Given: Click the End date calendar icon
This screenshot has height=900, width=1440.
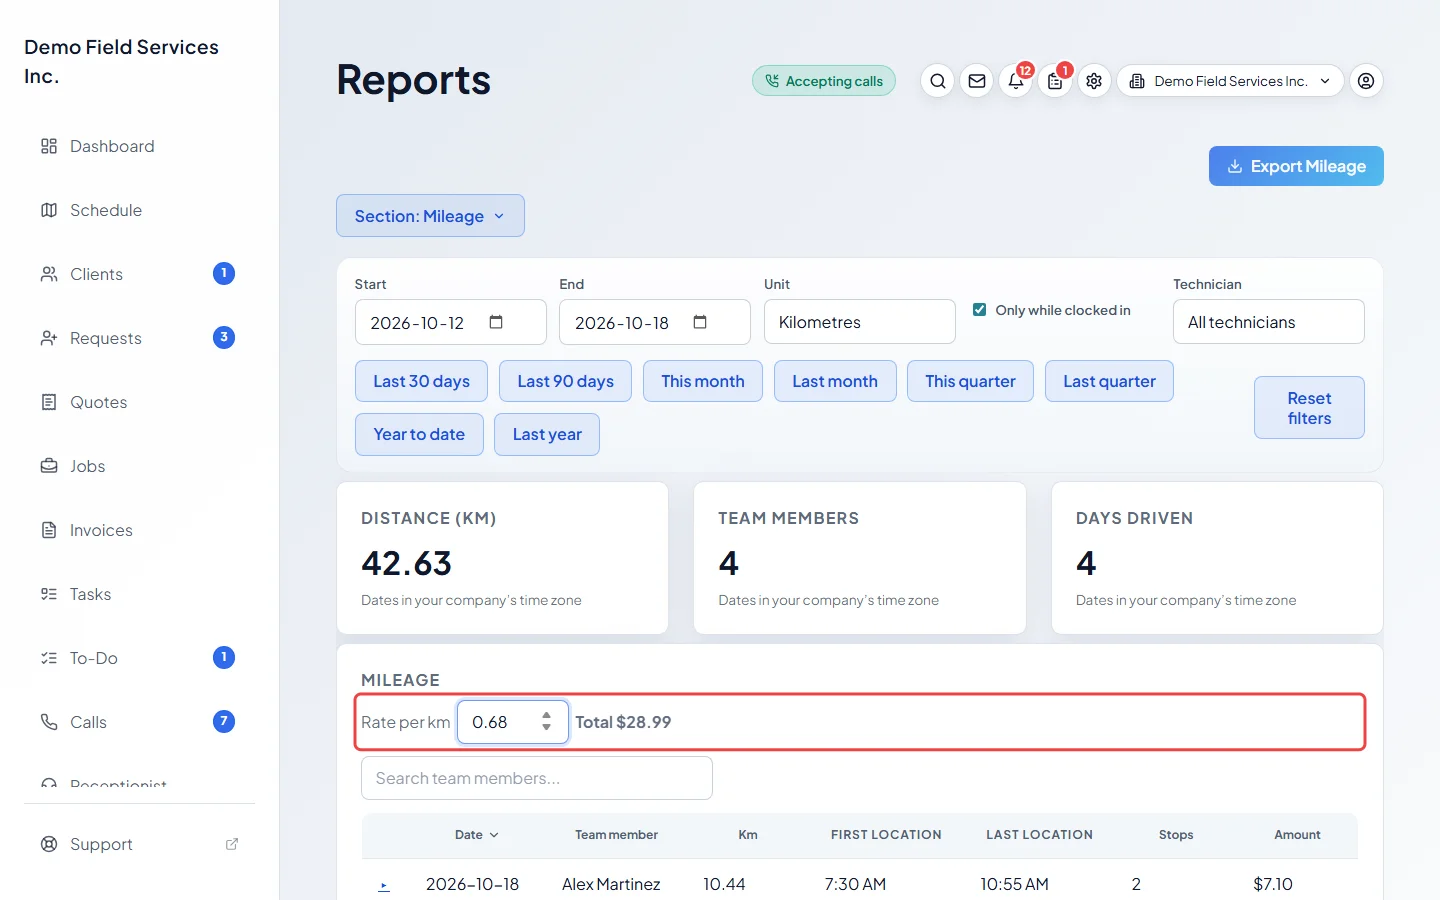Looking at the screenshot, I should [700, 322].
